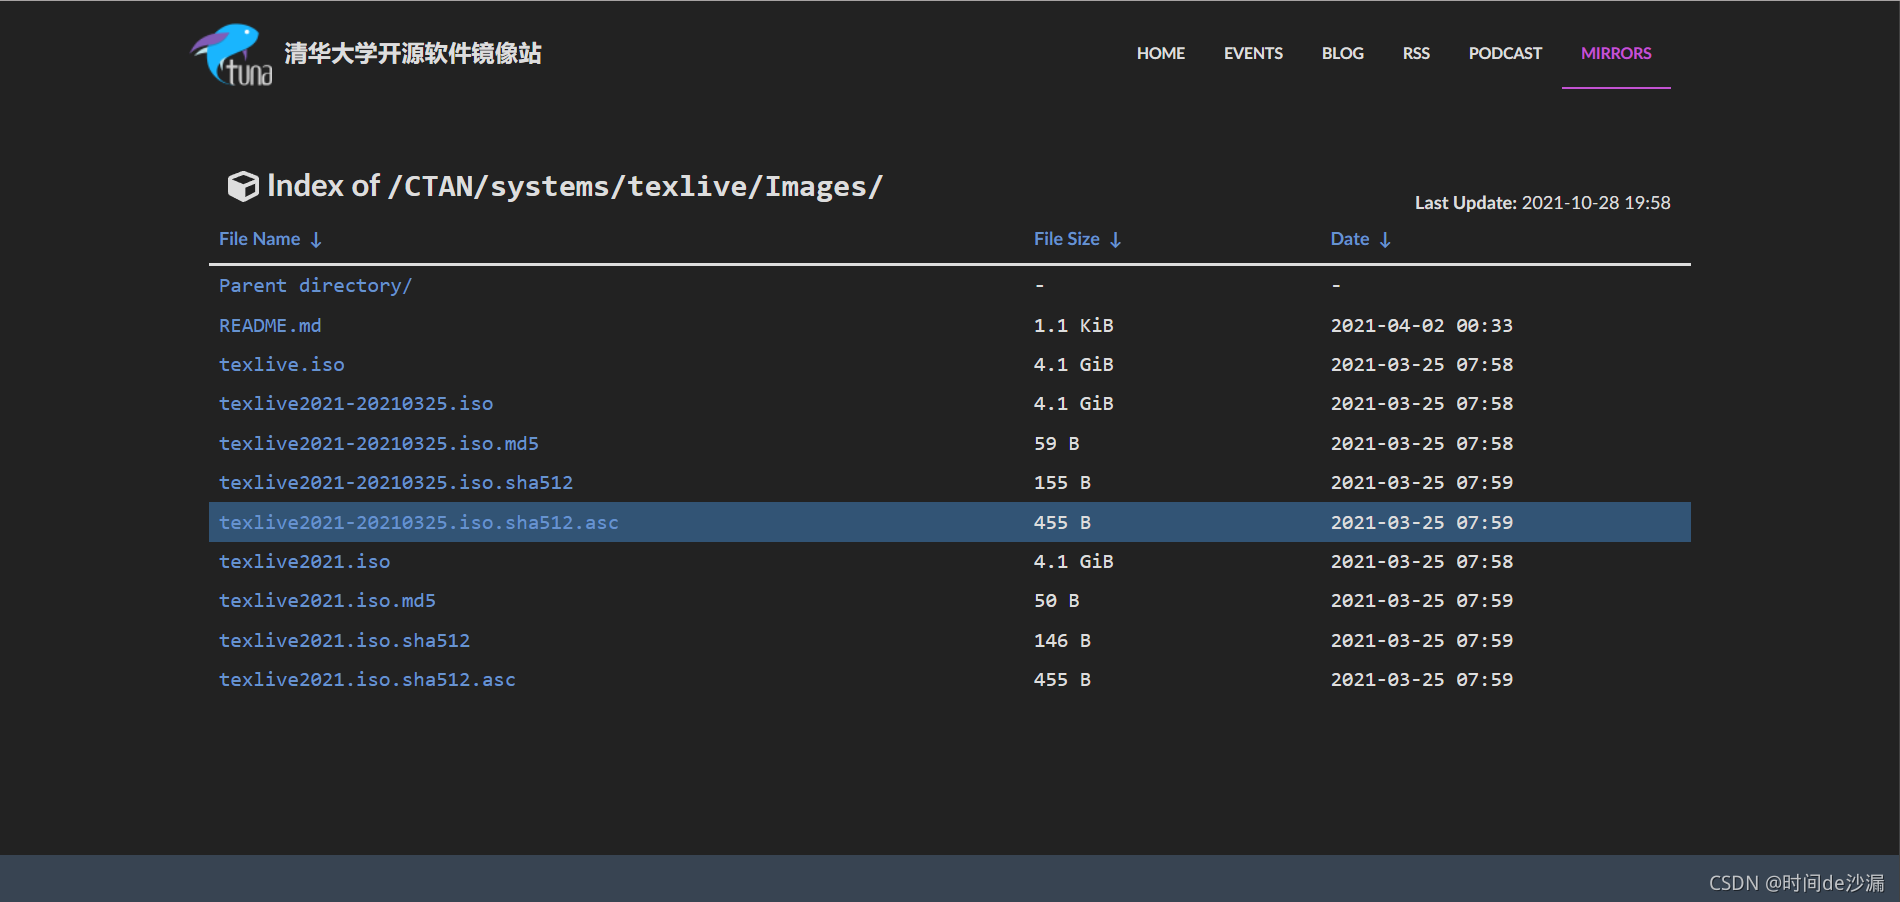The width and height of the screenshot is (1900, 902).
Task: Open texlive2021-20210325.iso.sha512 link
Action: [396, 483]
